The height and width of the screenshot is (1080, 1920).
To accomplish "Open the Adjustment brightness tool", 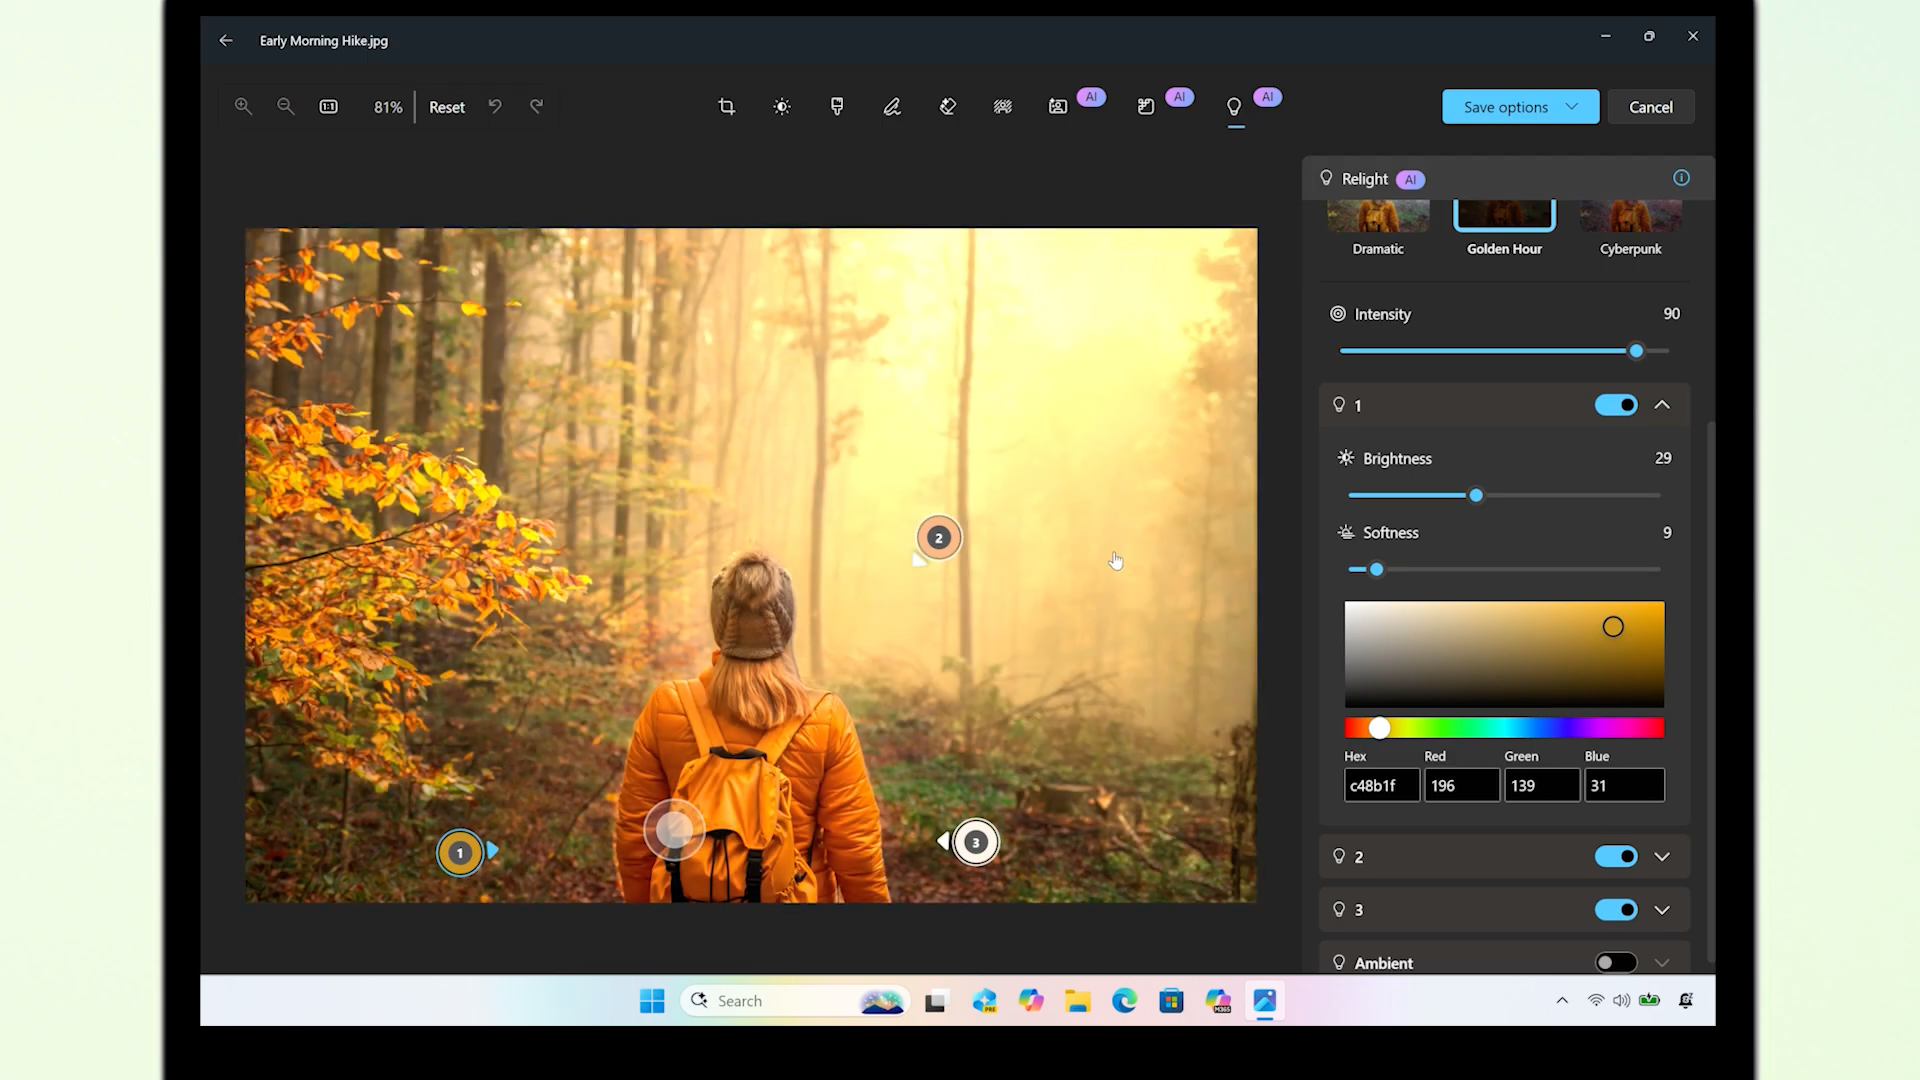I will click(x=782, y=107).
